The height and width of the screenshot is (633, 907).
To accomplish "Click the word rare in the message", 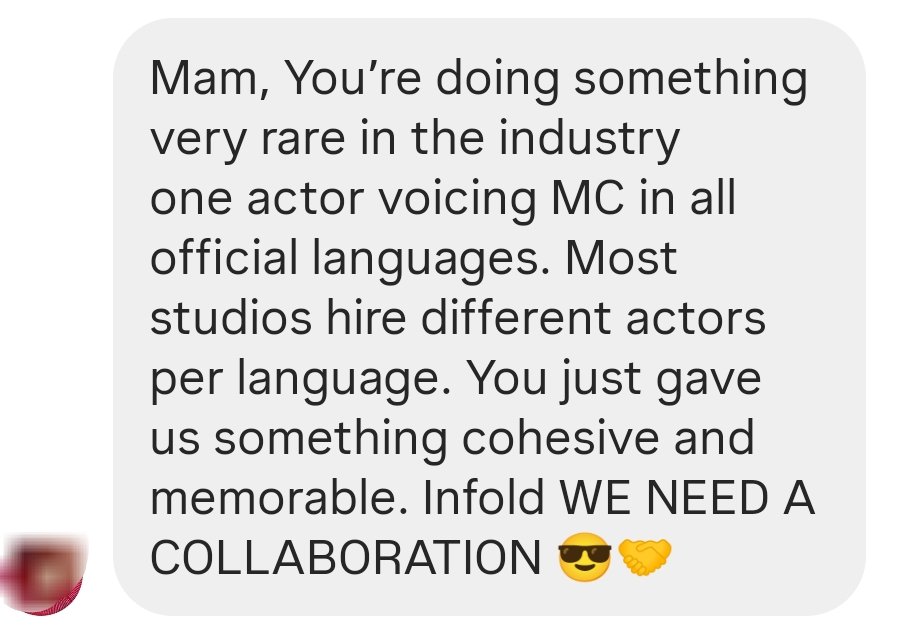I will (x=303, y=140).
